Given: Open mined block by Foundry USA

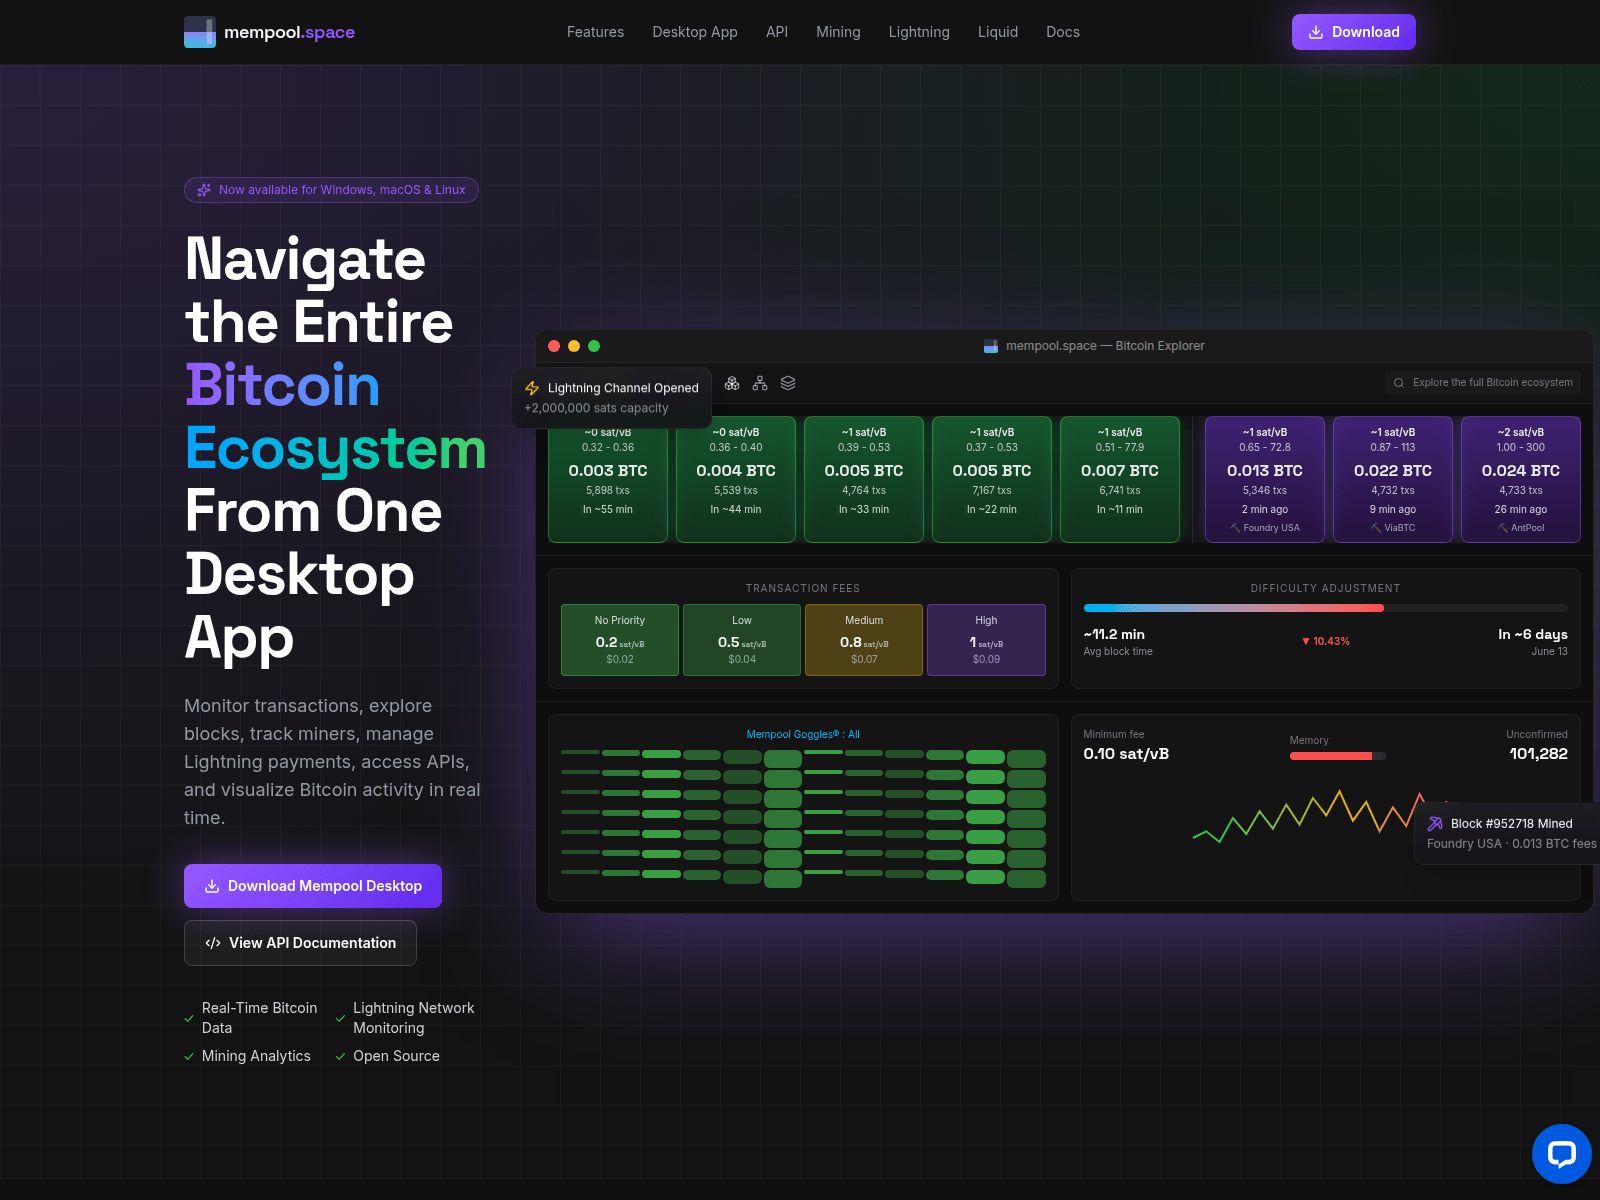Looking at the screenshot, I should [x=1265, y=480].
